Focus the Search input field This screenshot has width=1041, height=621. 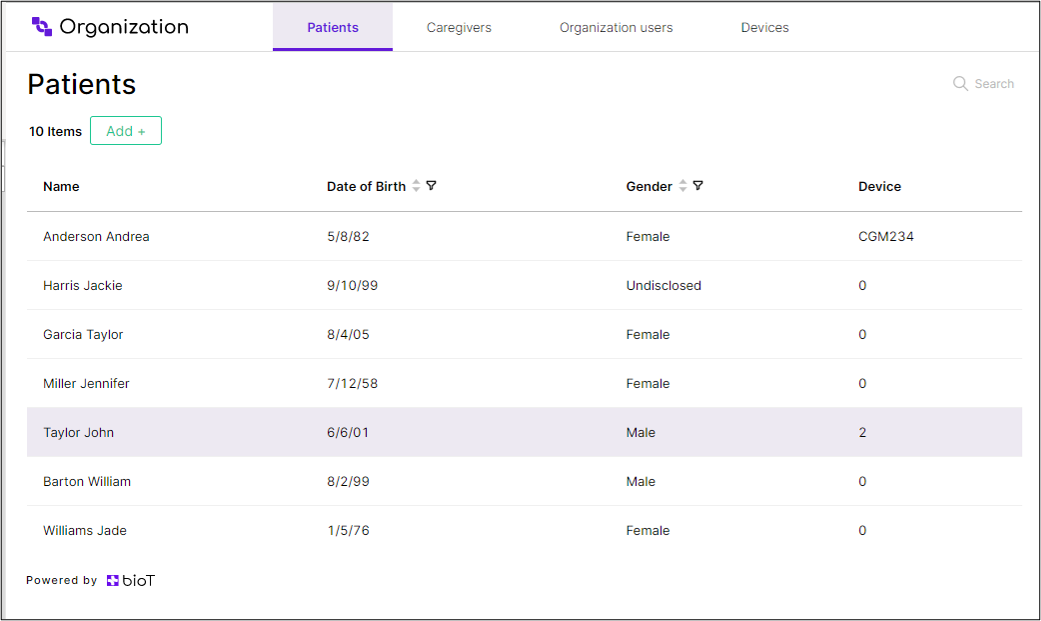click(x=994, y=84)
